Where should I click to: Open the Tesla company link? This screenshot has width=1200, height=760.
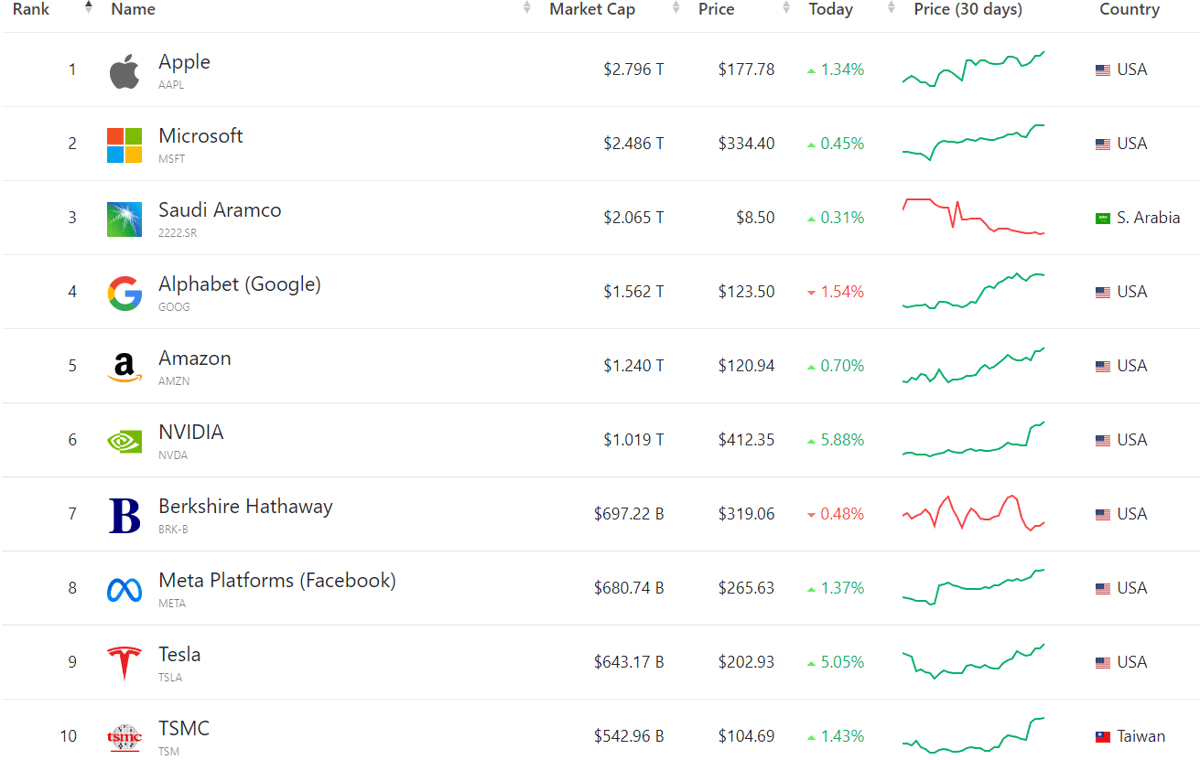[180, 654]
